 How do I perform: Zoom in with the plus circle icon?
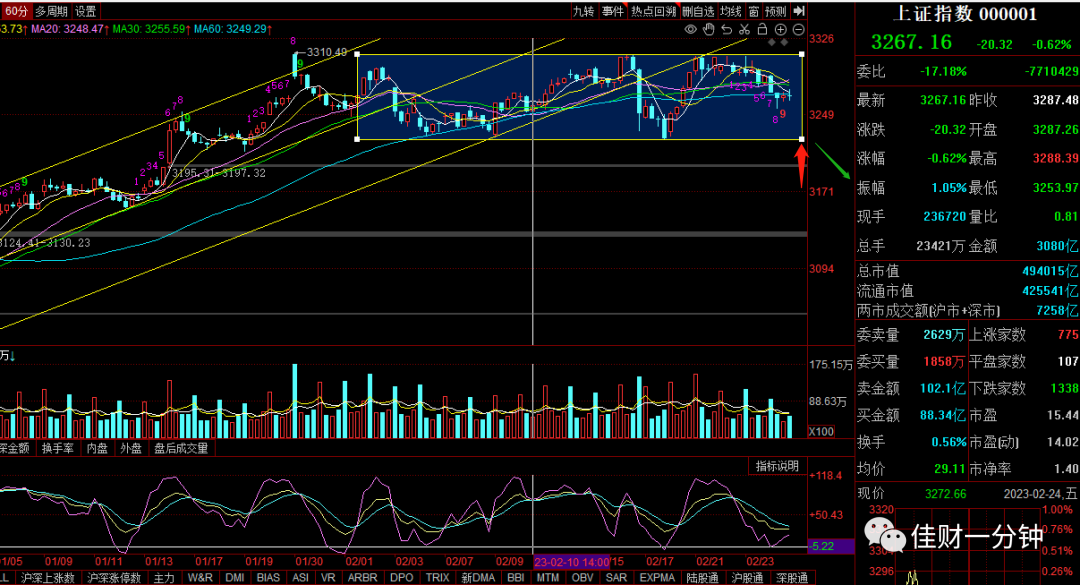point(780,30)
